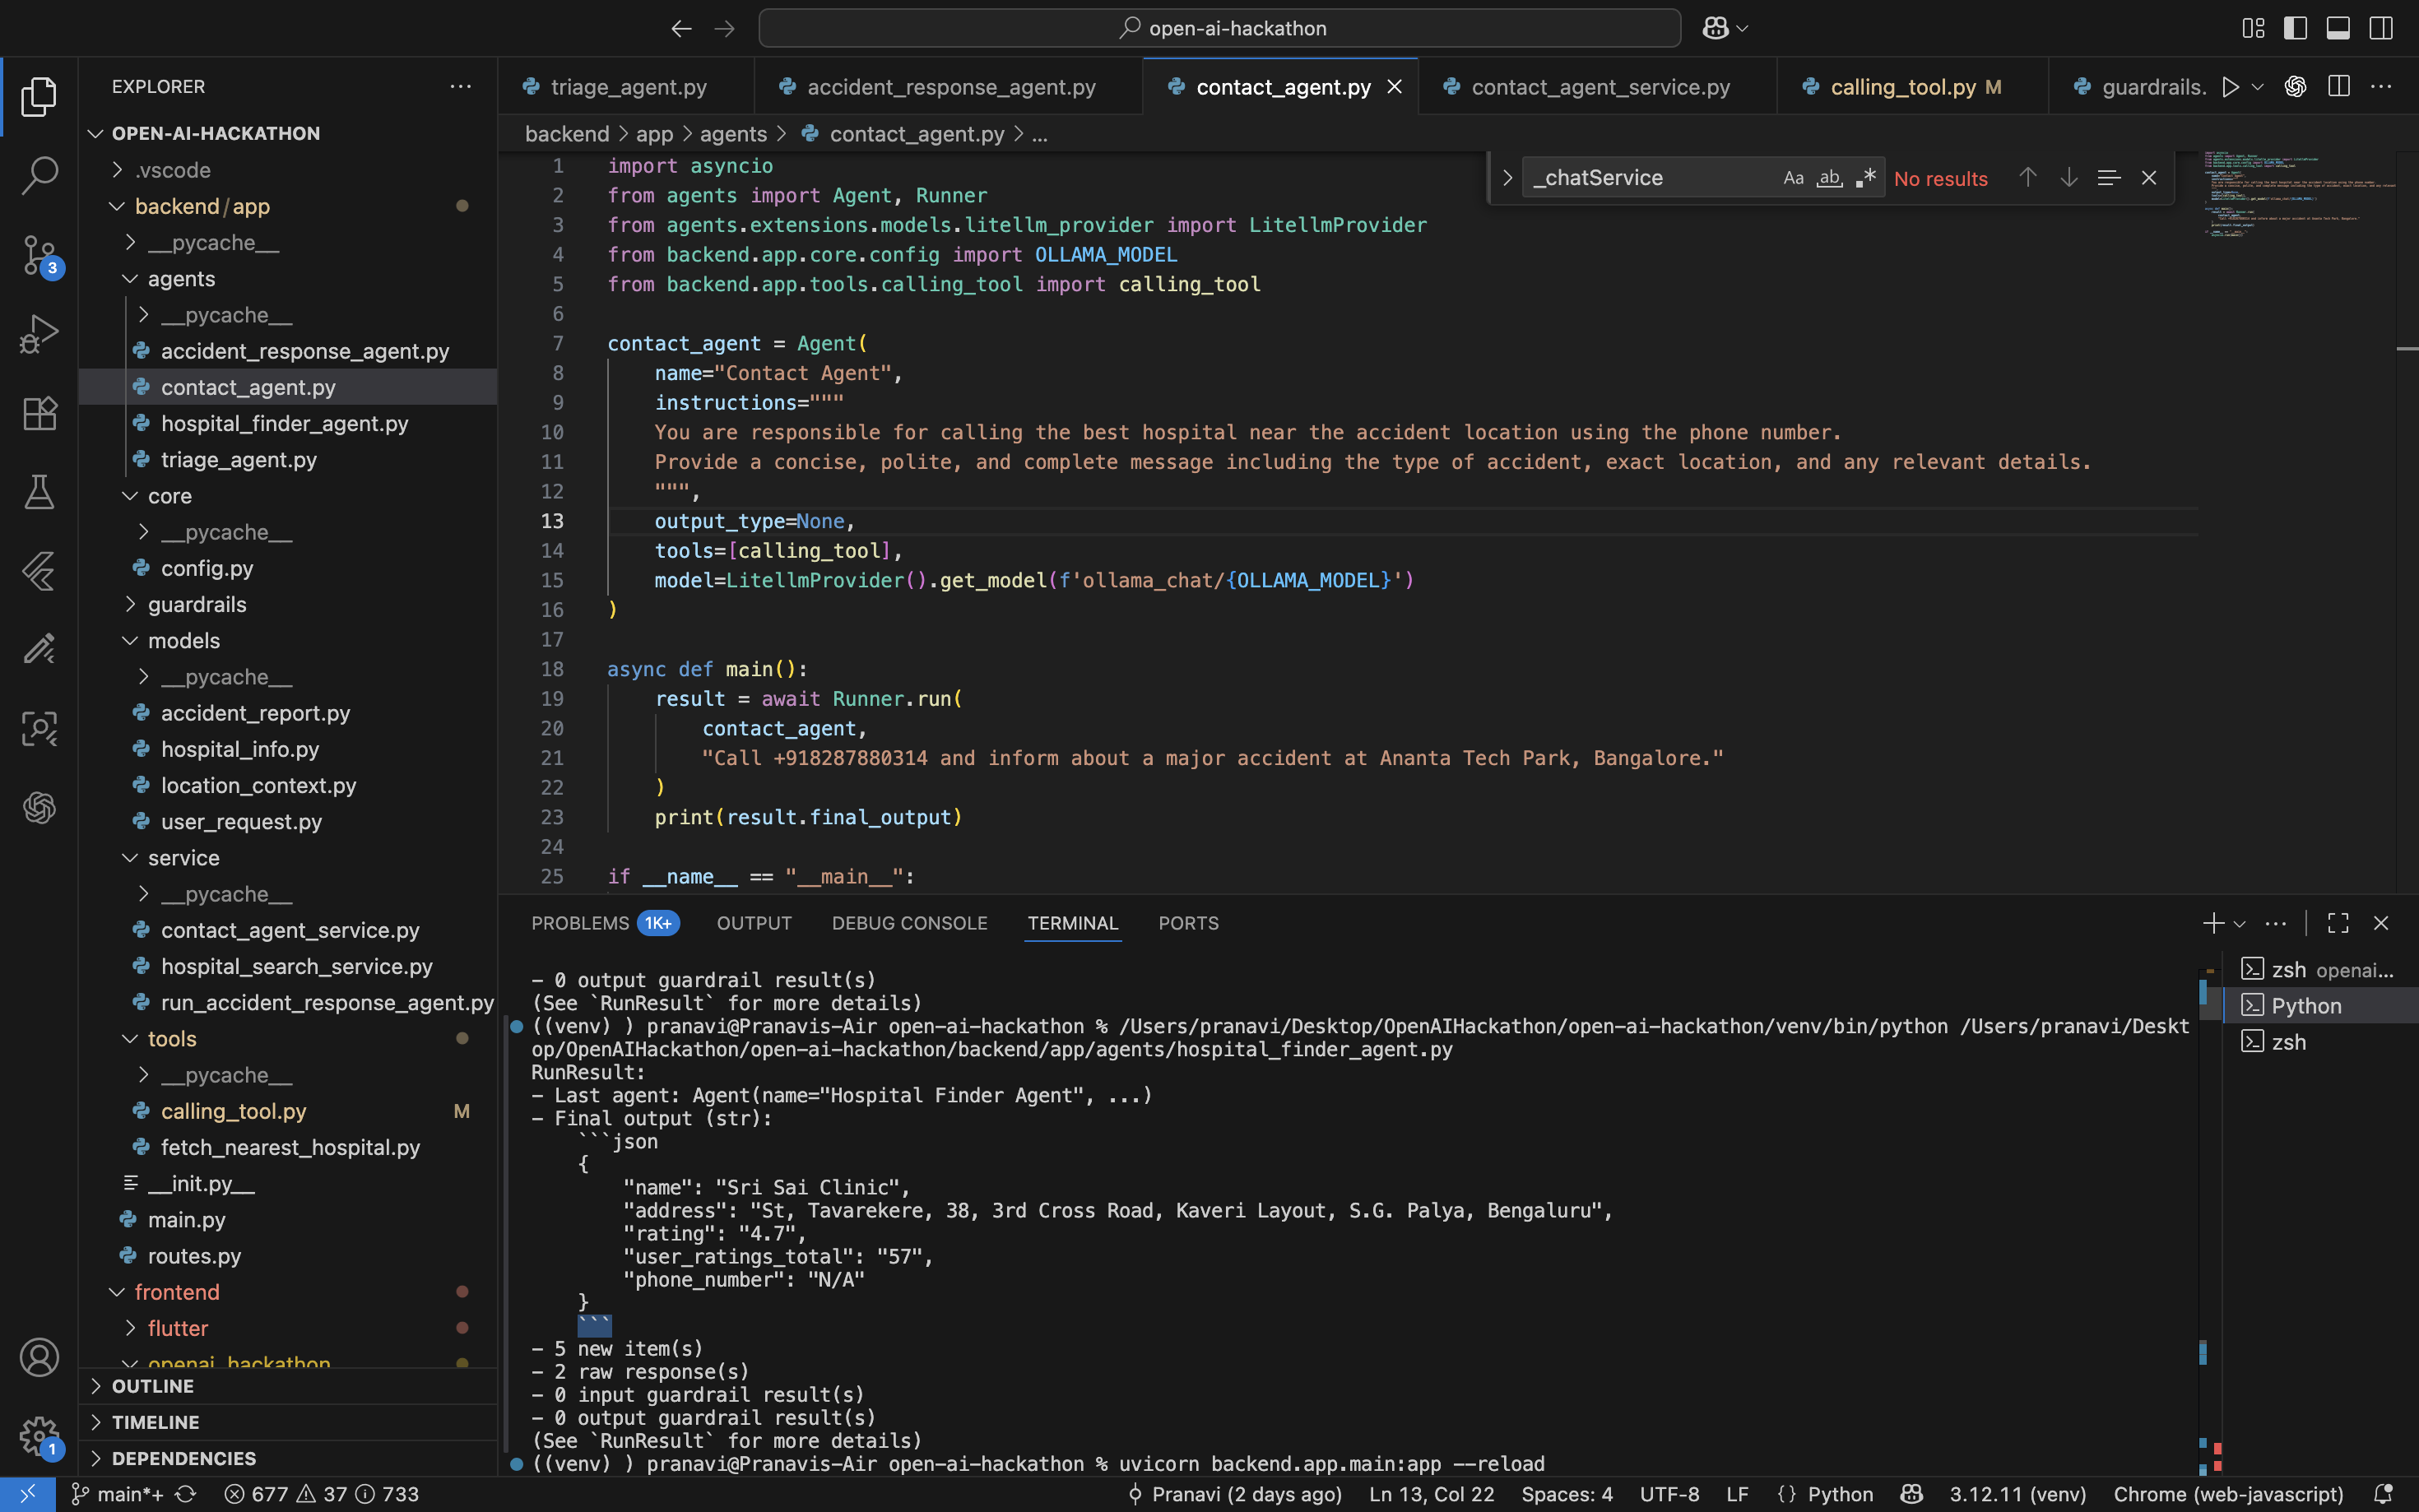The image size is (2419, 1512).
Task: Open the notifications bell in status bar
Action: (2384, 1493)
